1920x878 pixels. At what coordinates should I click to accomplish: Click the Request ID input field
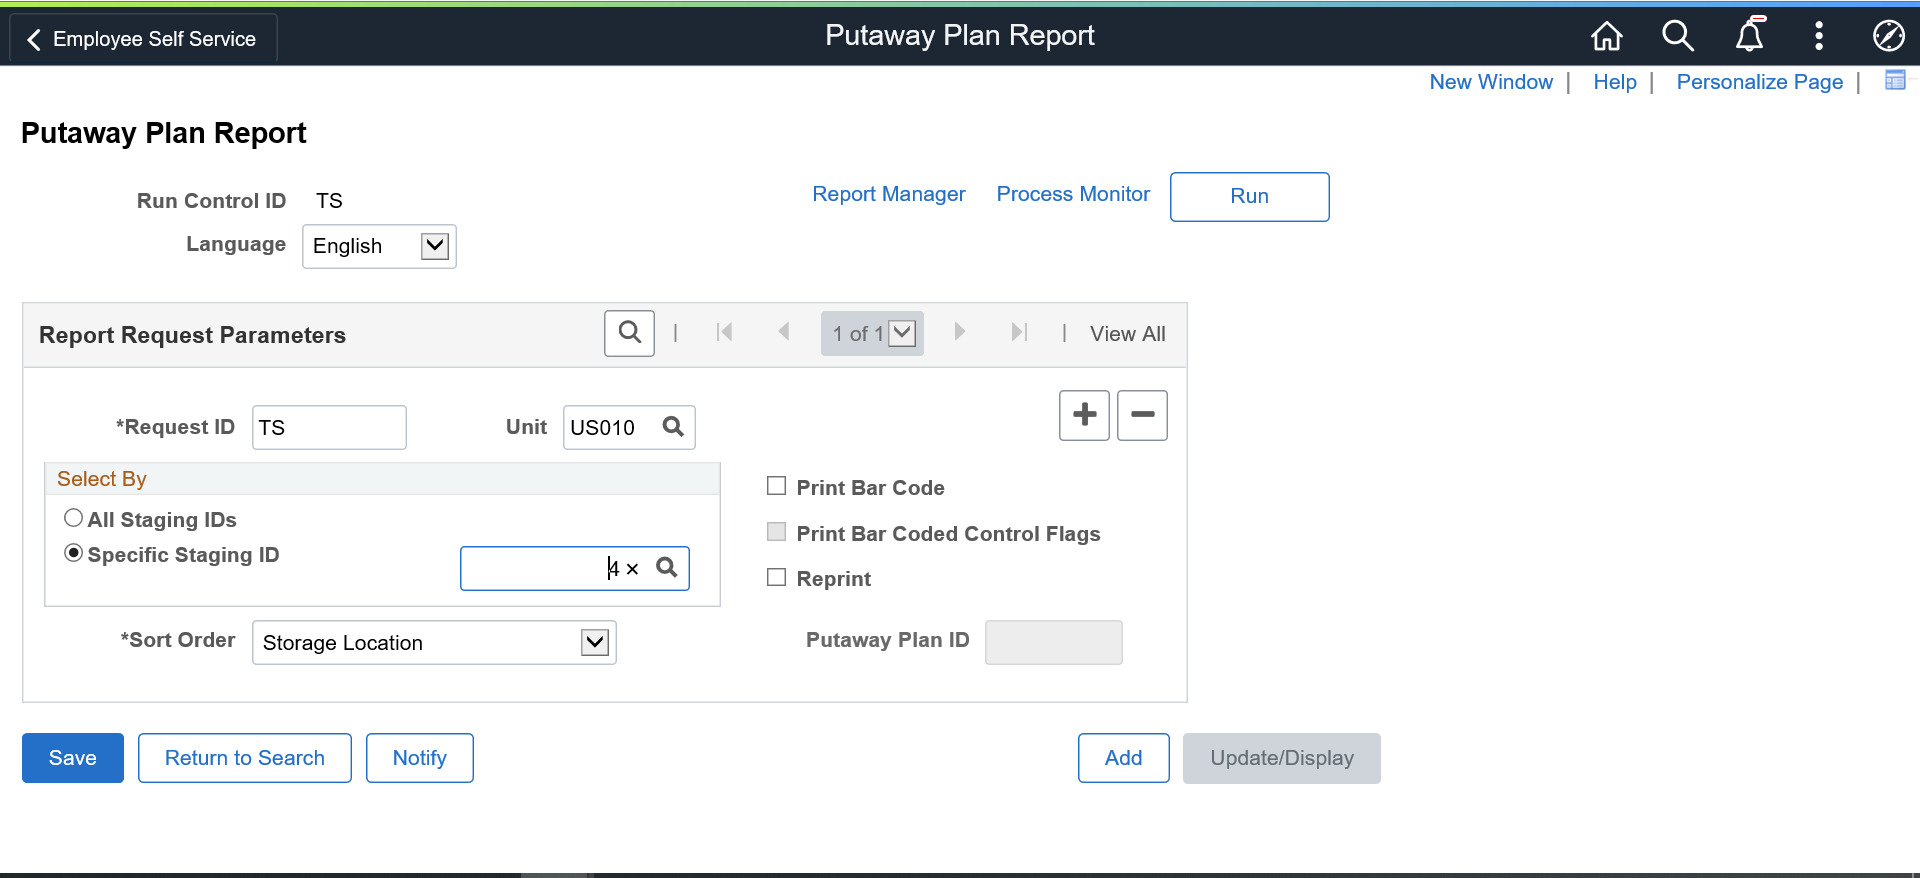(329, 427)
